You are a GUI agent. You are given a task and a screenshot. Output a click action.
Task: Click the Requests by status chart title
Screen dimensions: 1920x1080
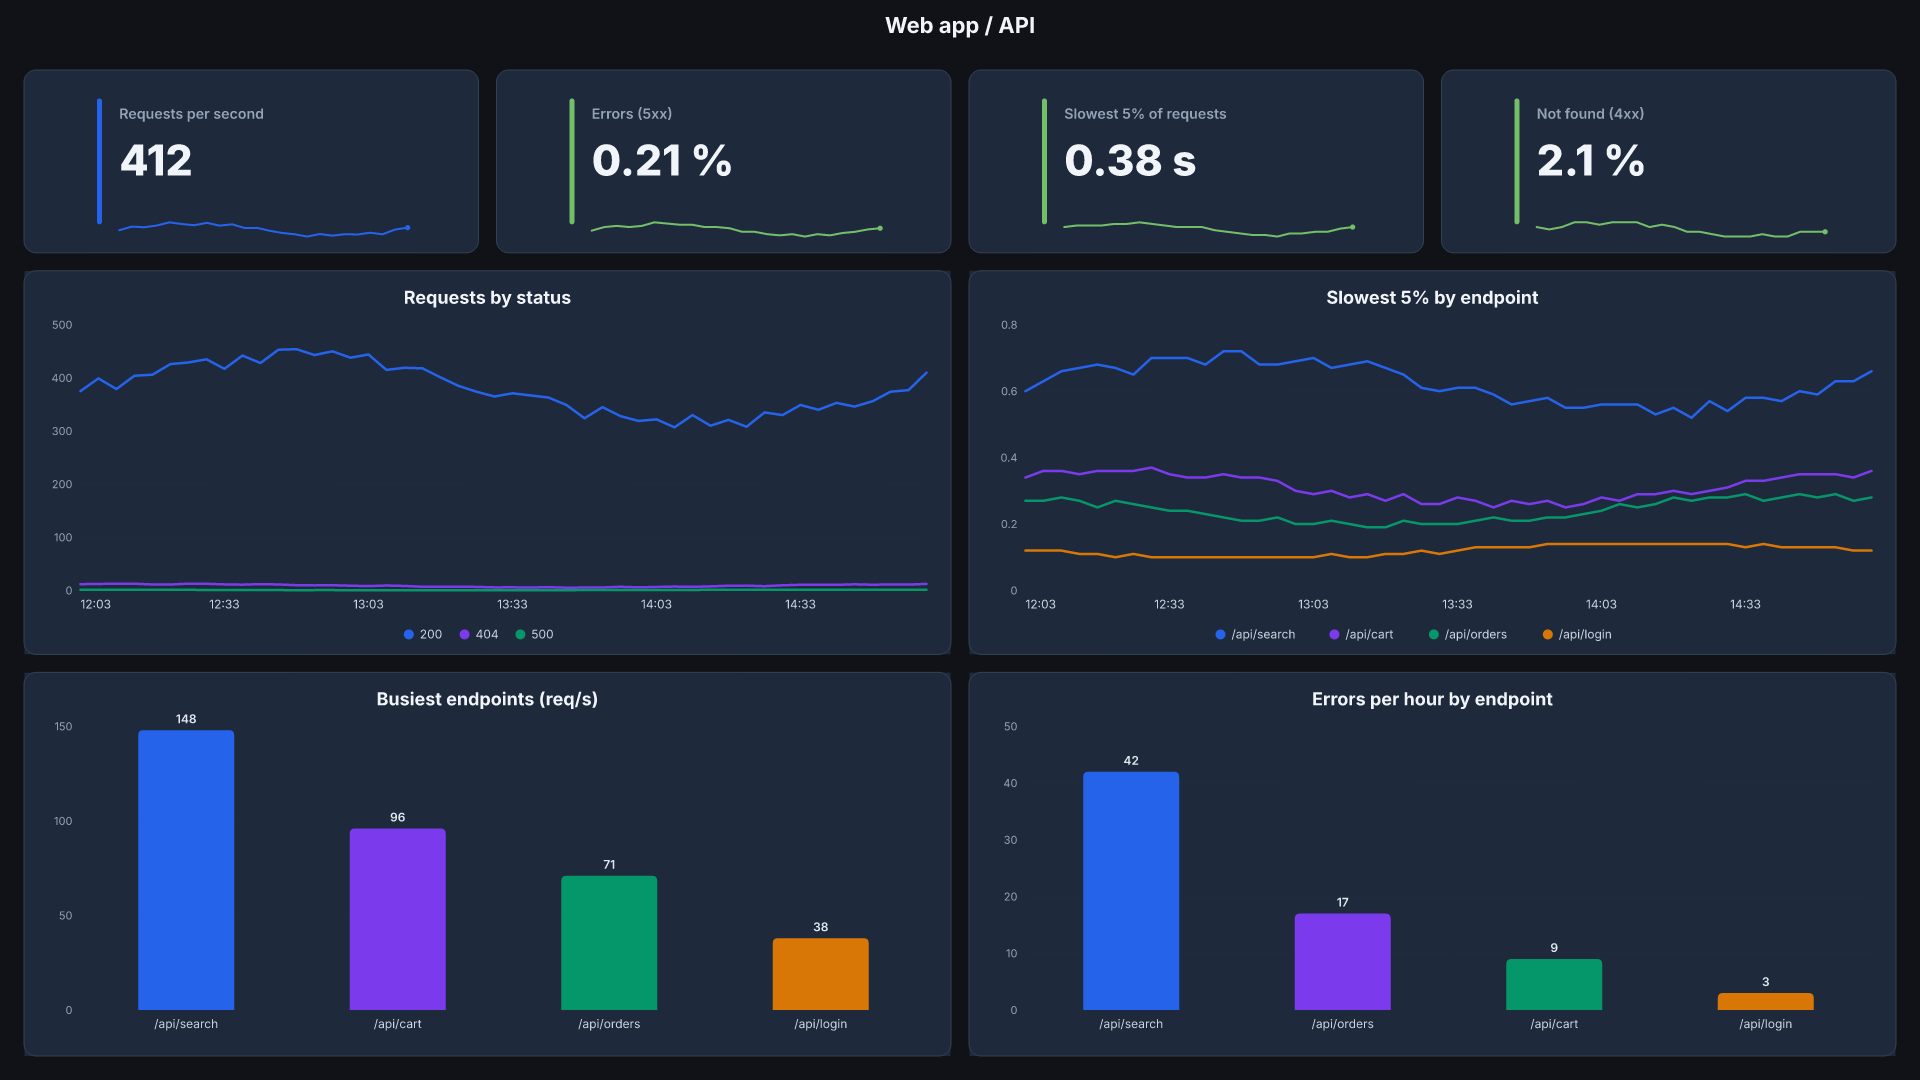[x=487, y=297]
